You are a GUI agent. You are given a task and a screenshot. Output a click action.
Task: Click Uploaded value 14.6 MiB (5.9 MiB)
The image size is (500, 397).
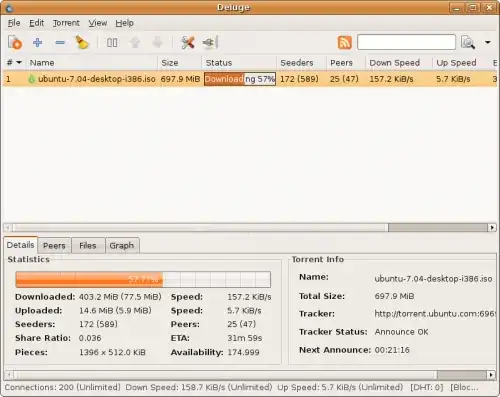click(115, 310)
